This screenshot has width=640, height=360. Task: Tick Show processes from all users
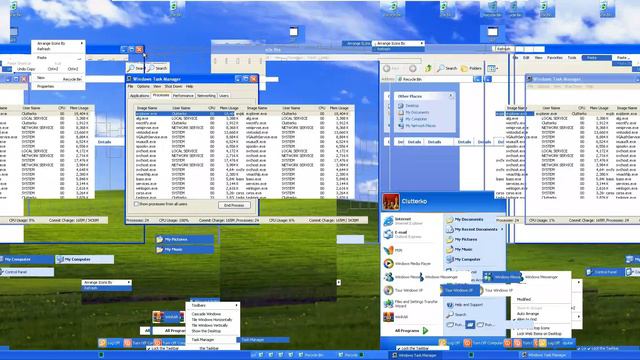[161, 204]
